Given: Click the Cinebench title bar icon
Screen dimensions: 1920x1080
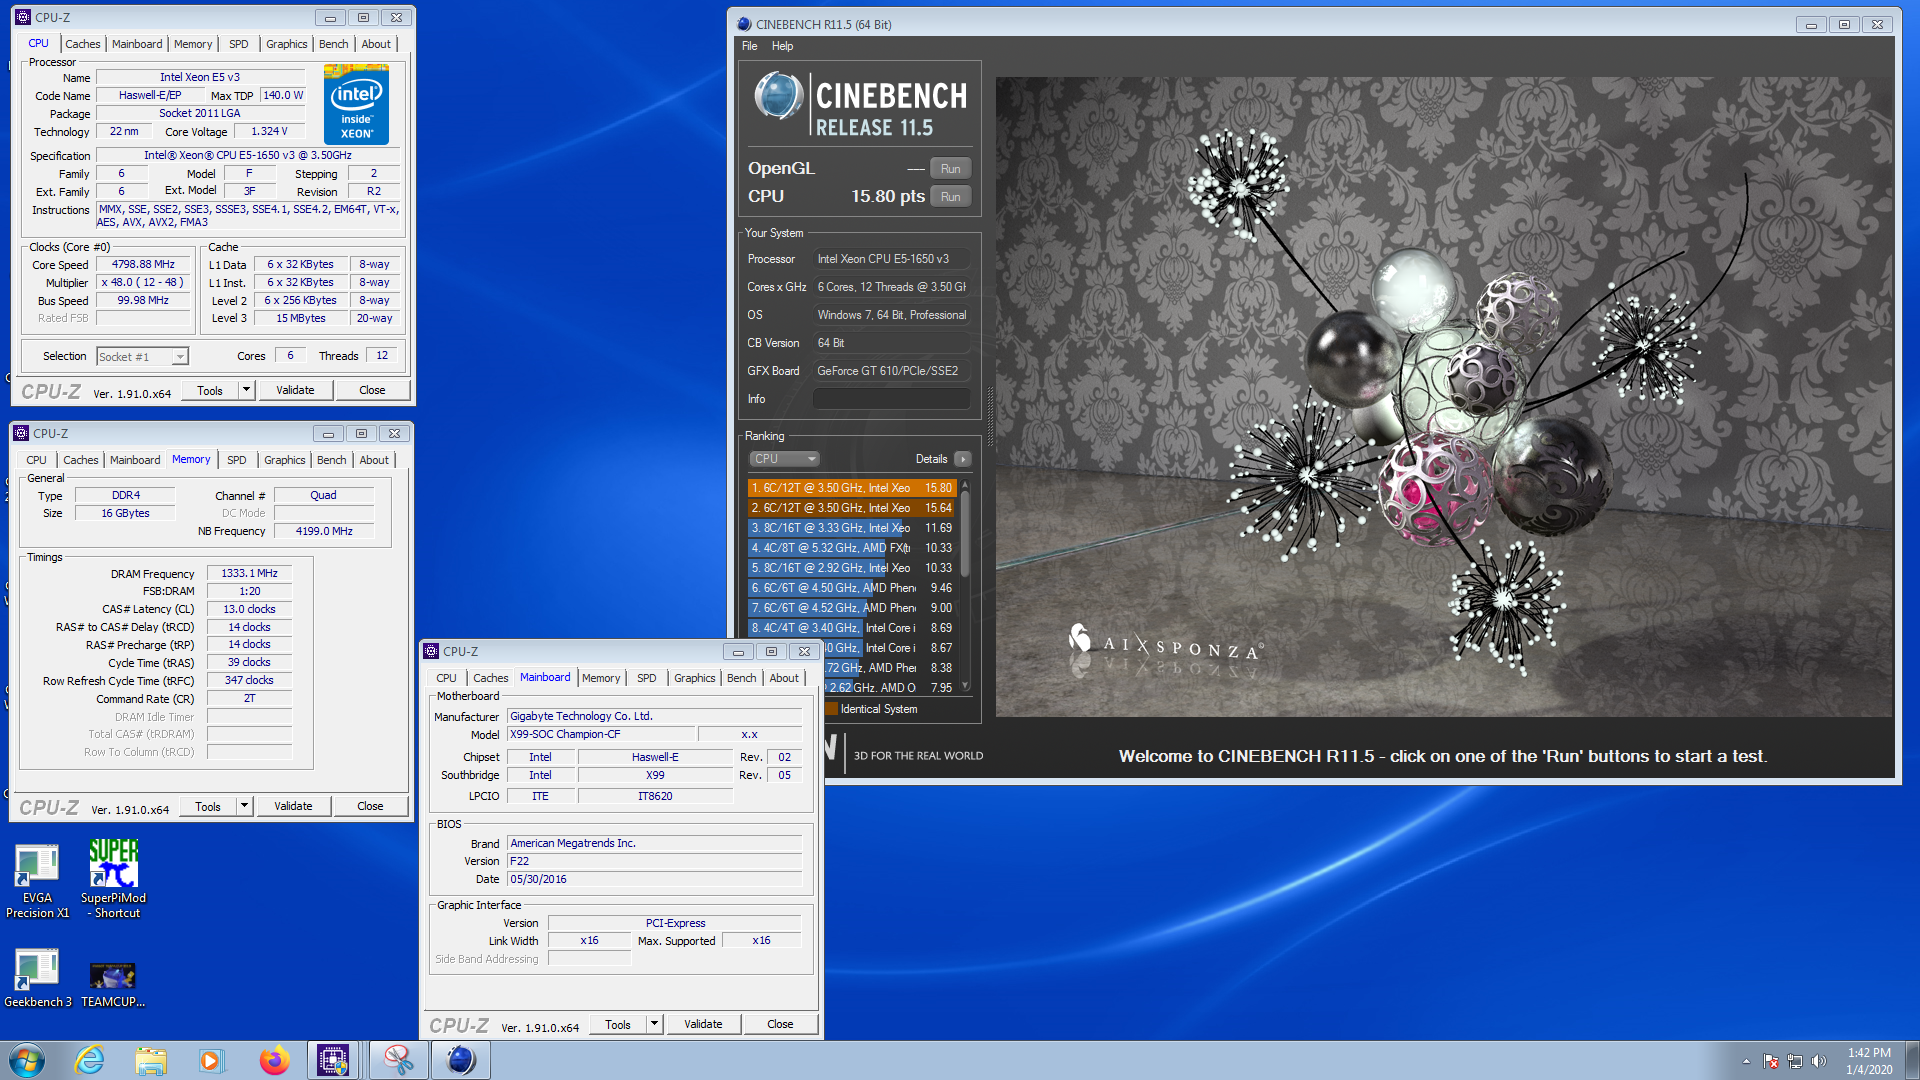Looking at the screenshot, I should click(744, 24).
